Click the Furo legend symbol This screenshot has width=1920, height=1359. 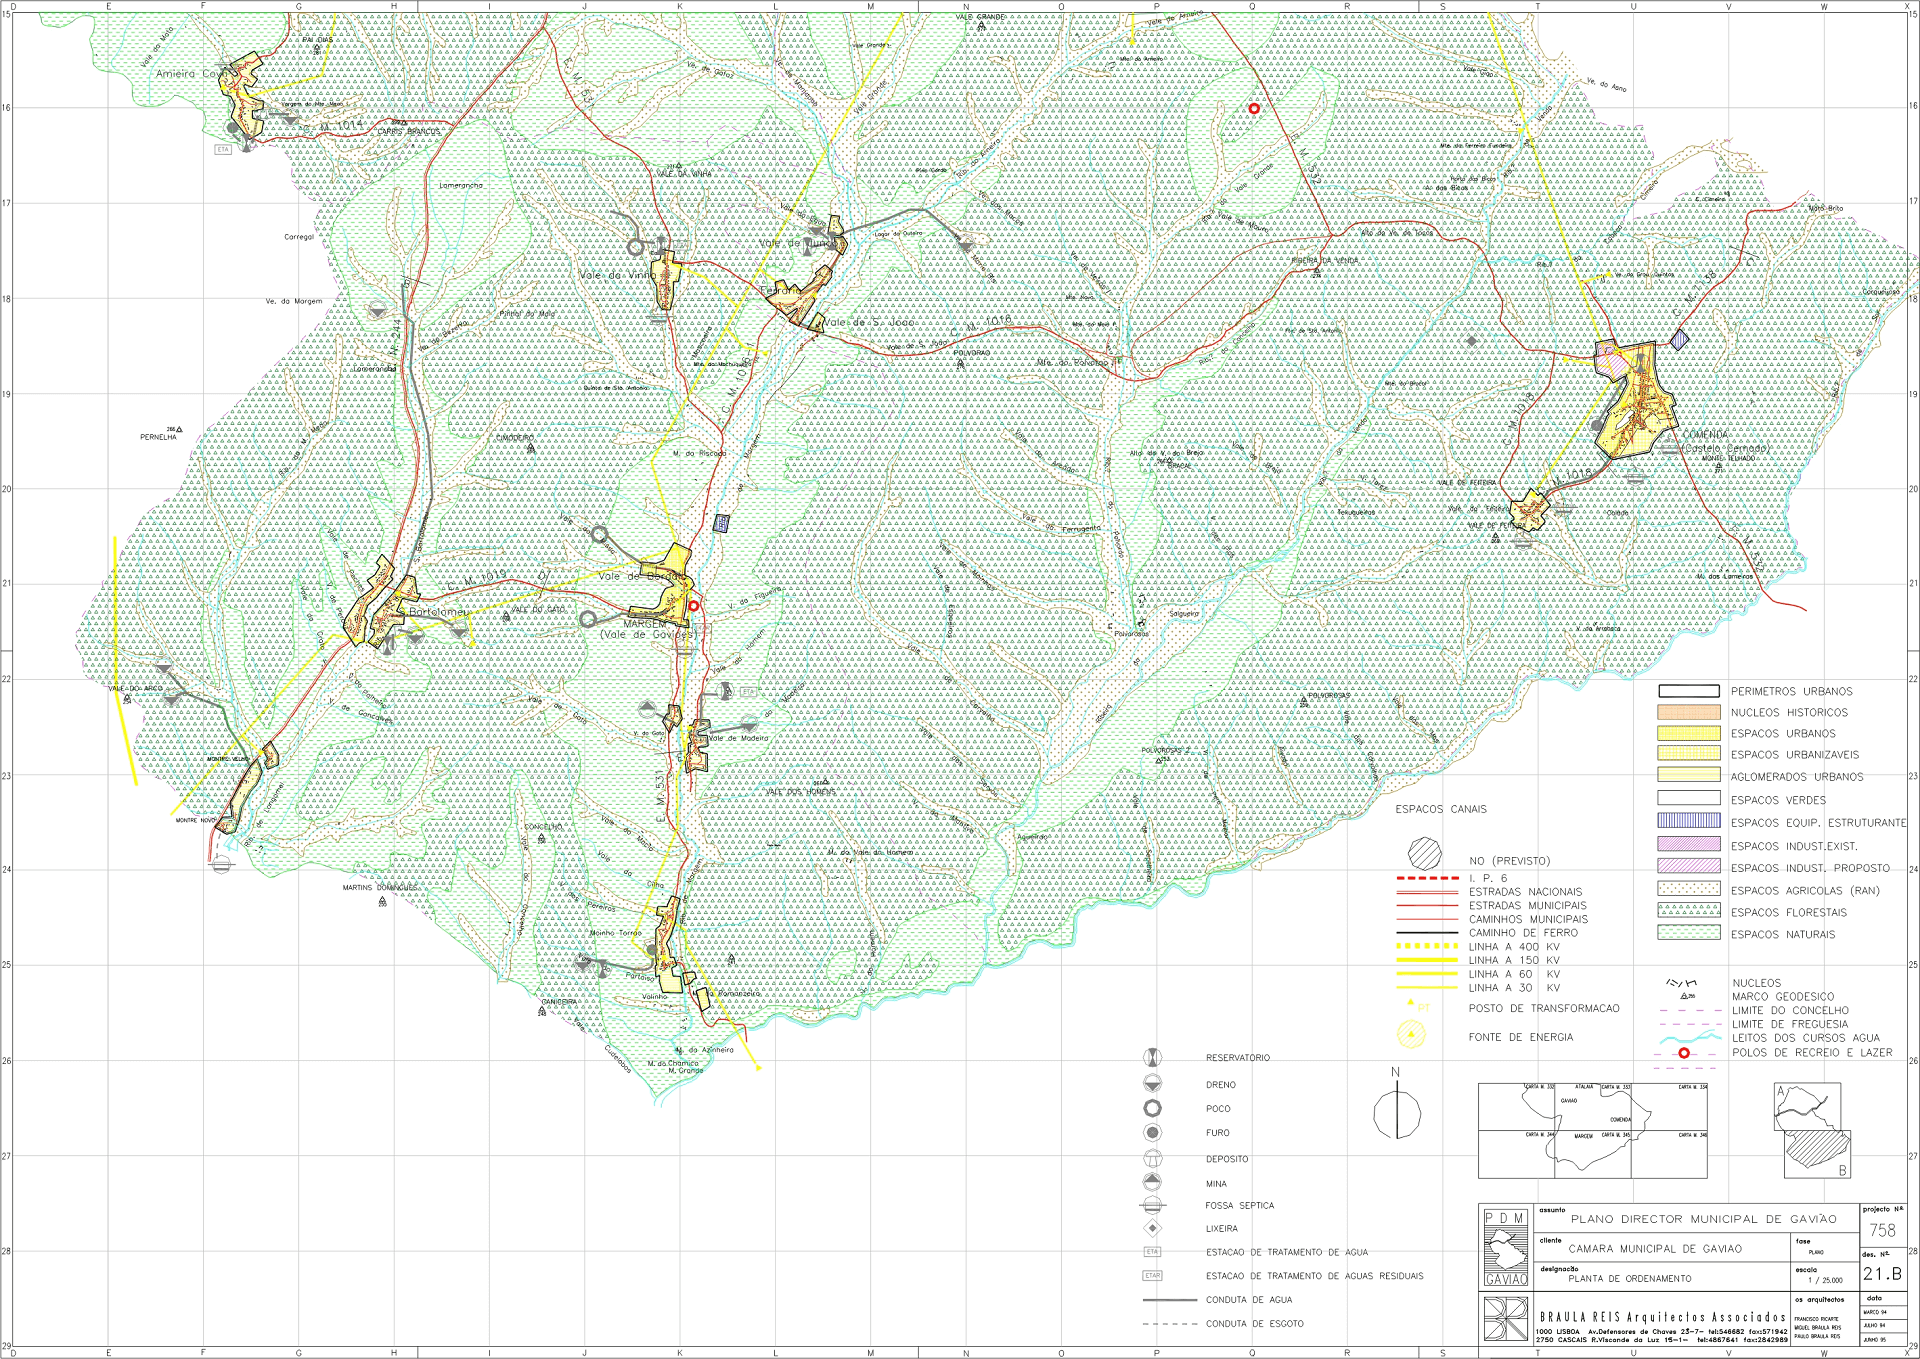(1152, 1133)
